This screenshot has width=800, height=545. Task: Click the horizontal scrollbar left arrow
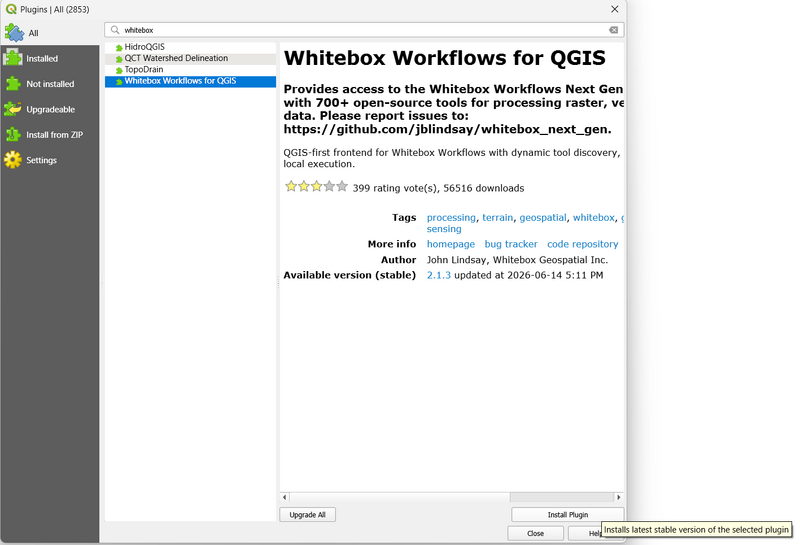[285, 497]
